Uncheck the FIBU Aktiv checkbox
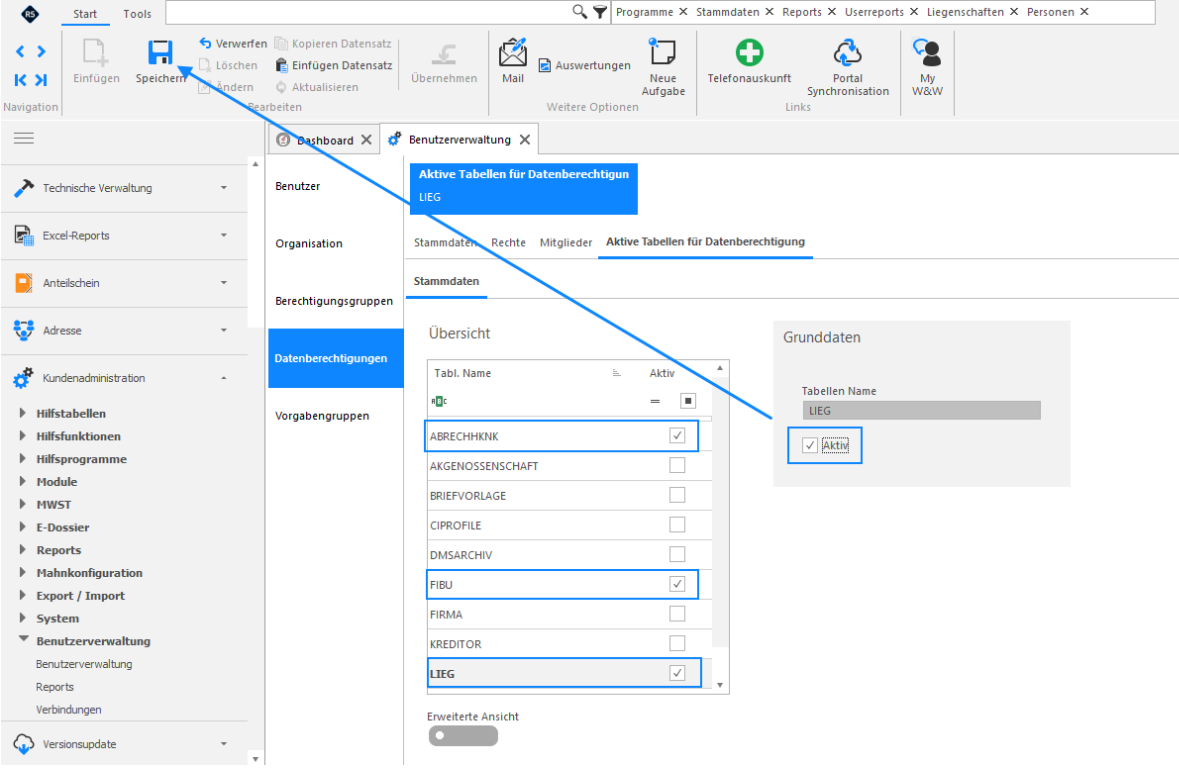The height and width of the screenshot is (768, 1179). pyautogui.click(x=677, y=584)
